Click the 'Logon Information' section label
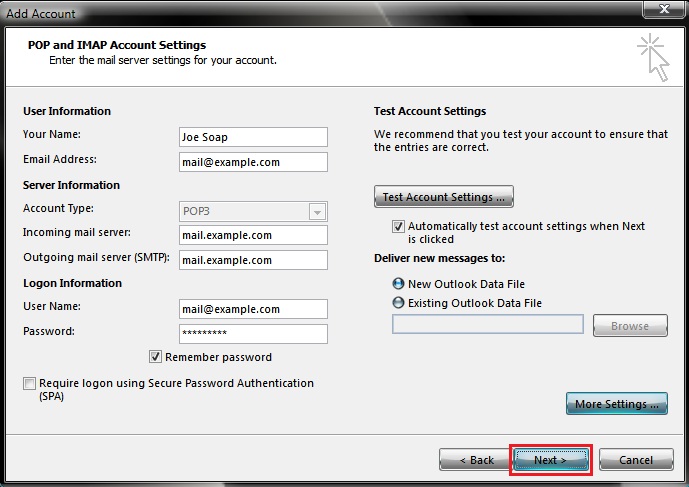This screenshot has height=487, width=689. coord(73,283)
